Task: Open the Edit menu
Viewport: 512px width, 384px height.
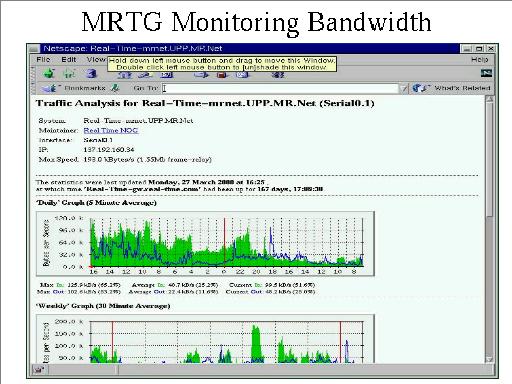Action: [69, 60]
